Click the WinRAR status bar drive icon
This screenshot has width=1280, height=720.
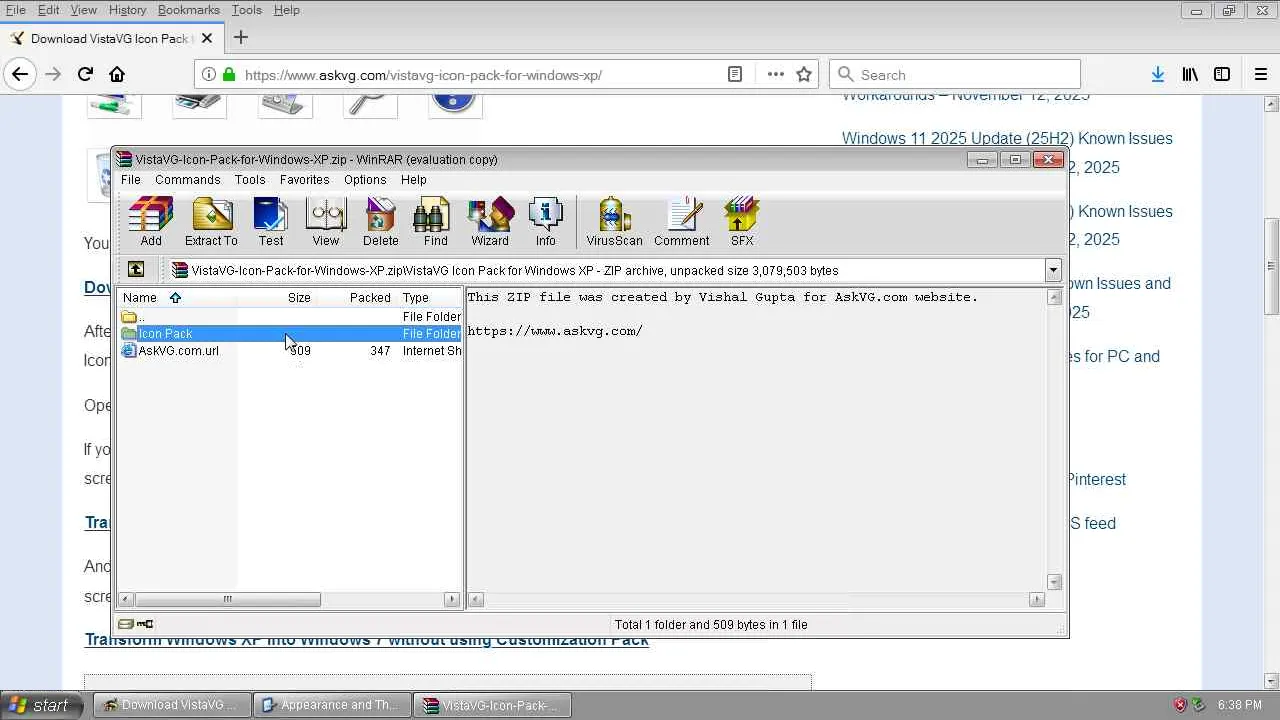click(x=125, y=624)
